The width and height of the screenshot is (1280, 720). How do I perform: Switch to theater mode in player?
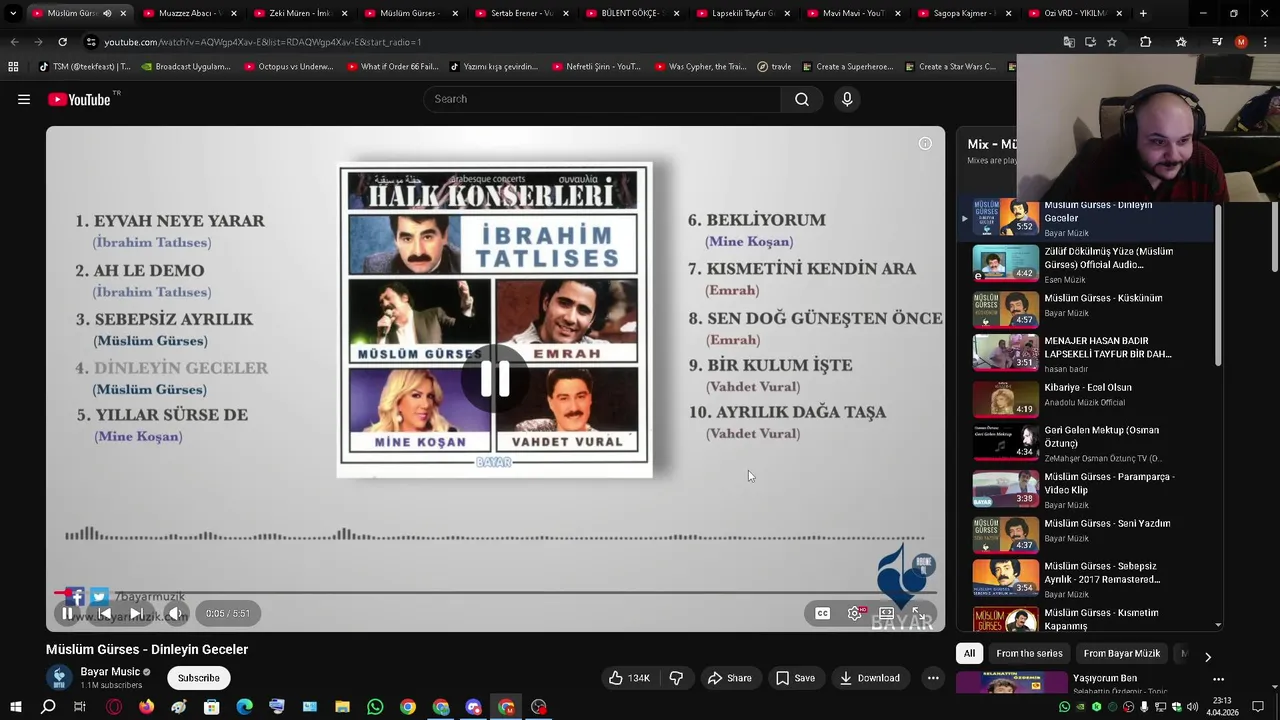click(887, 613)
